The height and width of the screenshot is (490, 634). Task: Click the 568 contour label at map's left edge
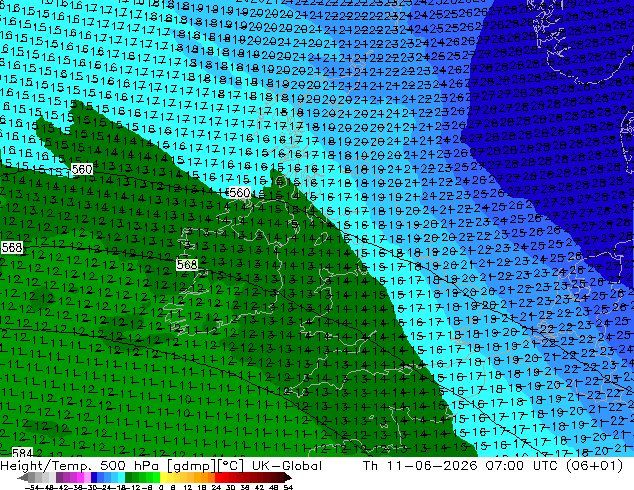click(11, 247)
